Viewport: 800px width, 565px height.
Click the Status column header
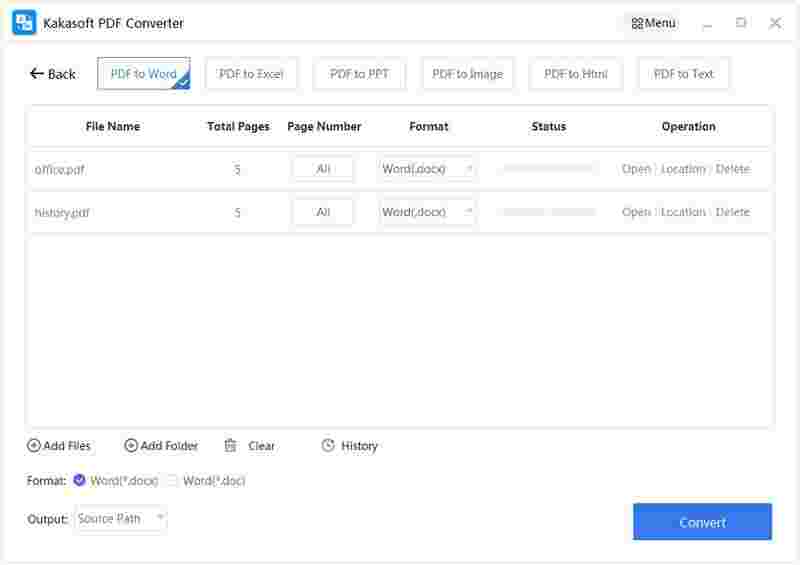pyautogui.click(x=549, y=126)
